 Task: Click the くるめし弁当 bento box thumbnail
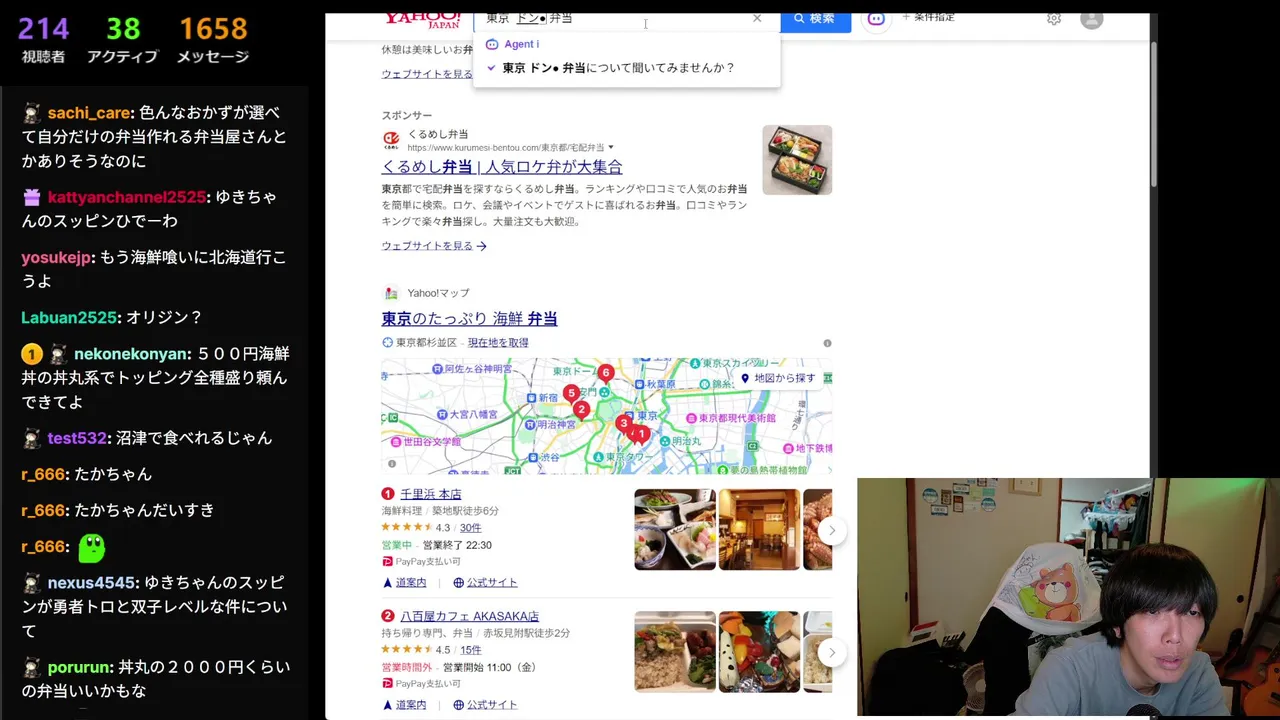pos(797,160)
